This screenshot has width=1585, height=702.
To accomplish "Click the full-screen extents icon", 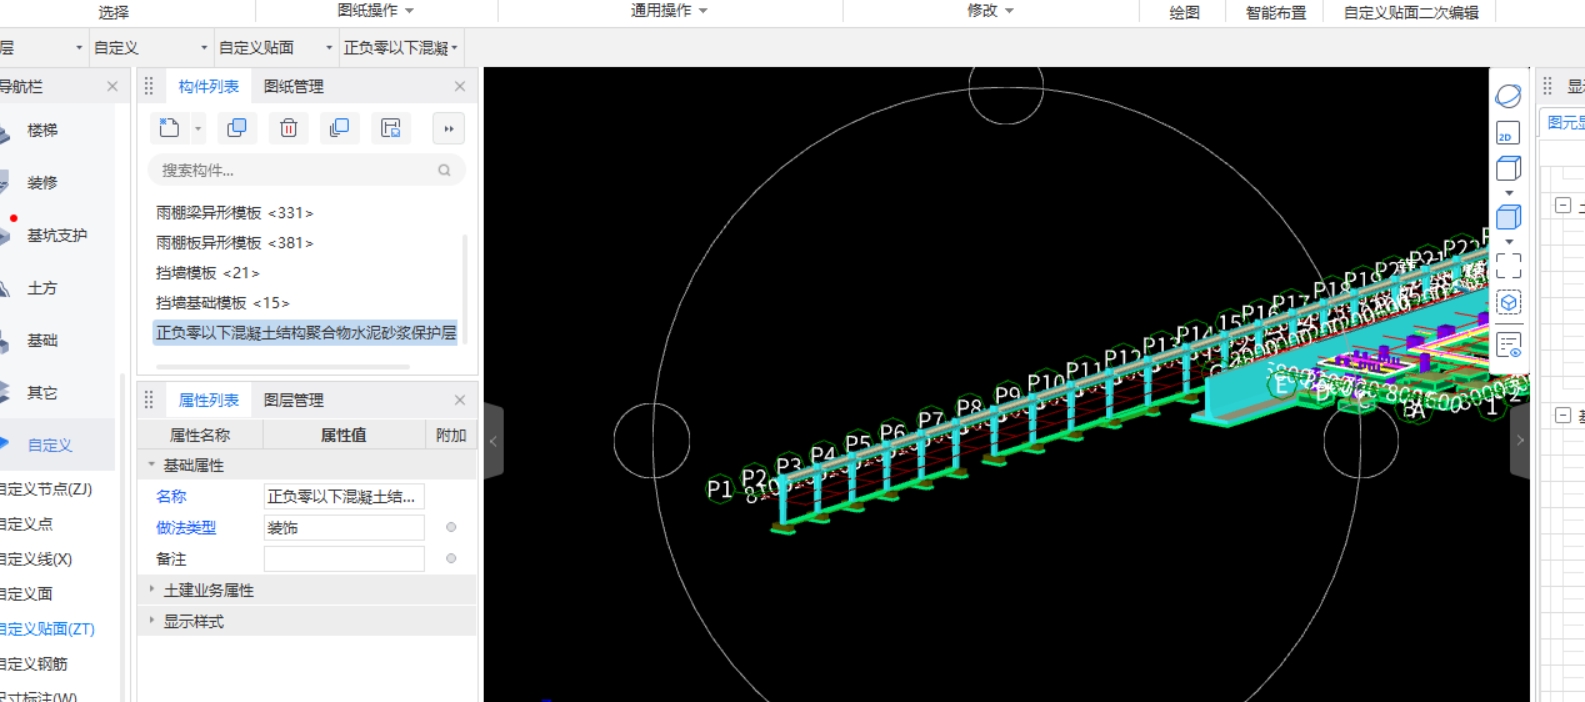I will [1508, 265].
